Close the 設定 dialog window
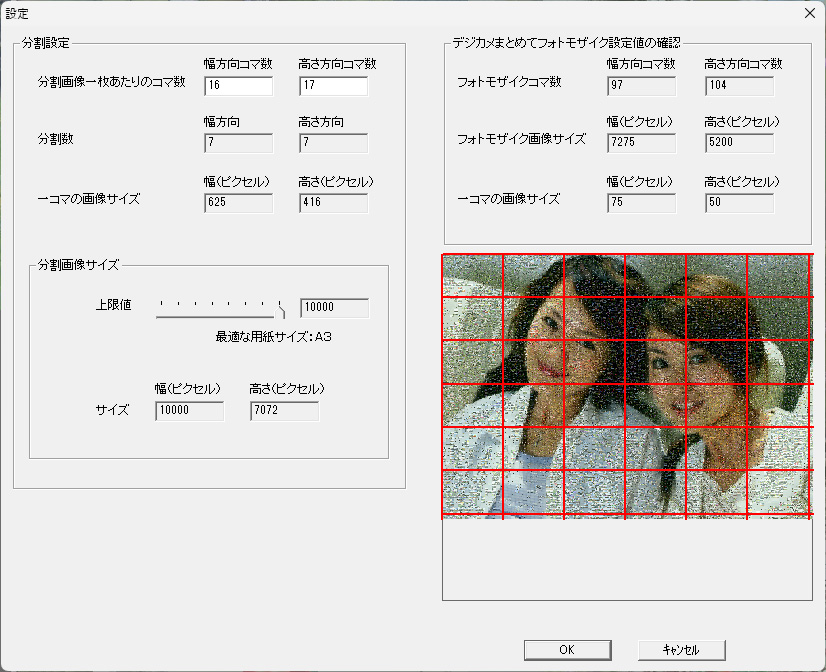The width and height of the screenshot is (826, 672). point(809,13)
